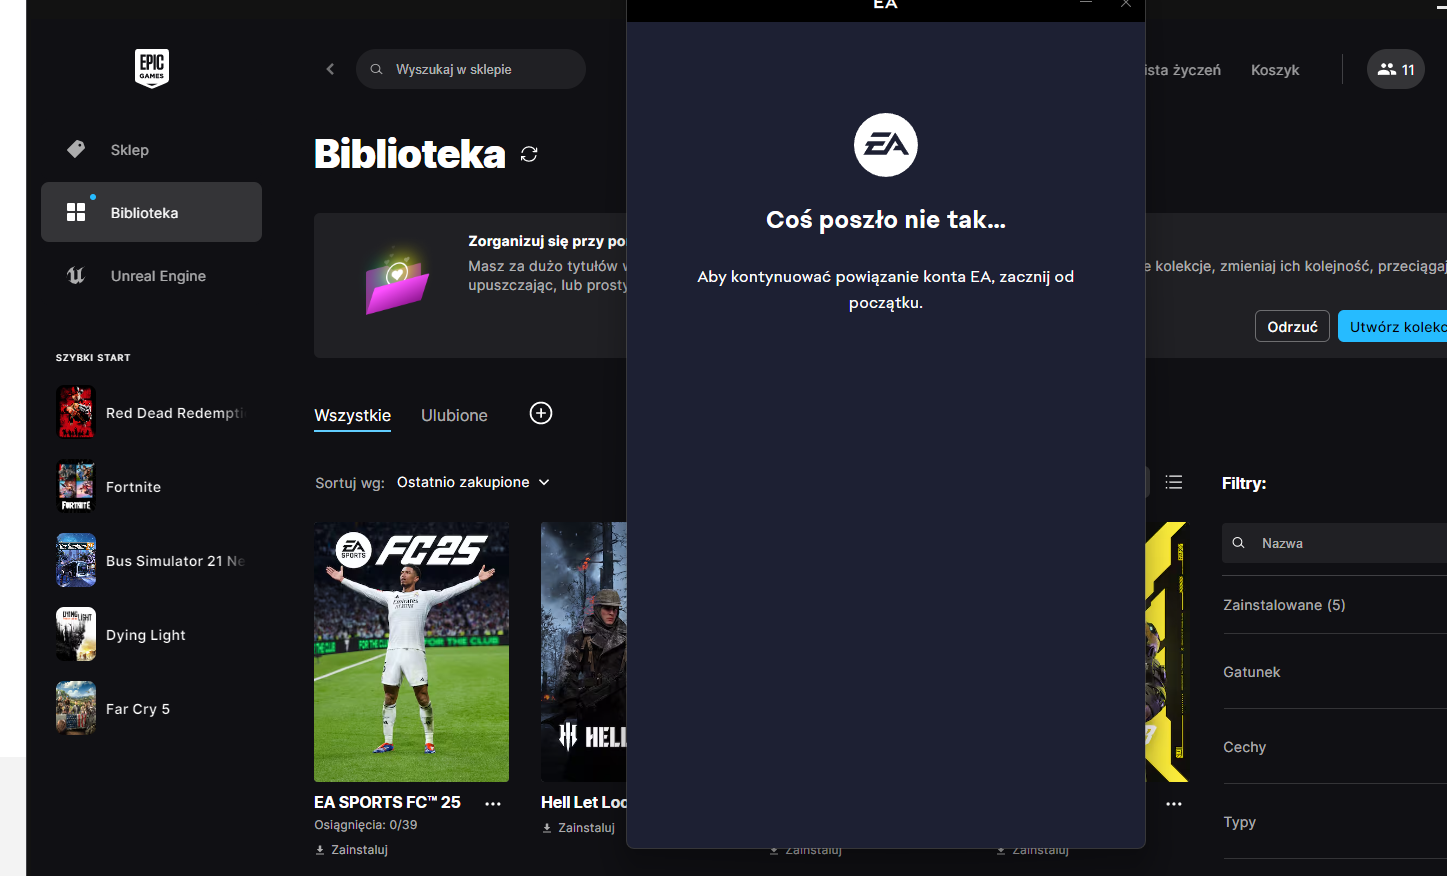
Task: Click the Epic Games logo
Action: [x=152, y=68]
